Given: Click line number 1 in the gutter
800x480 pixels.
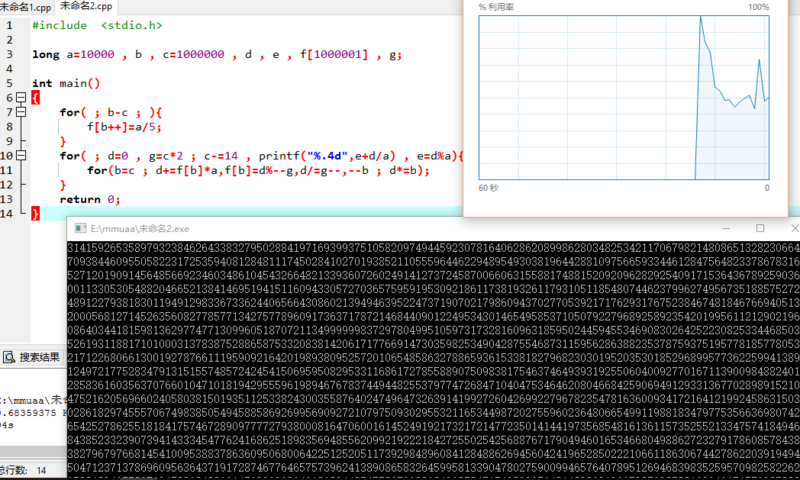Looking at the screenshot, I should click(x=9, y=26).
